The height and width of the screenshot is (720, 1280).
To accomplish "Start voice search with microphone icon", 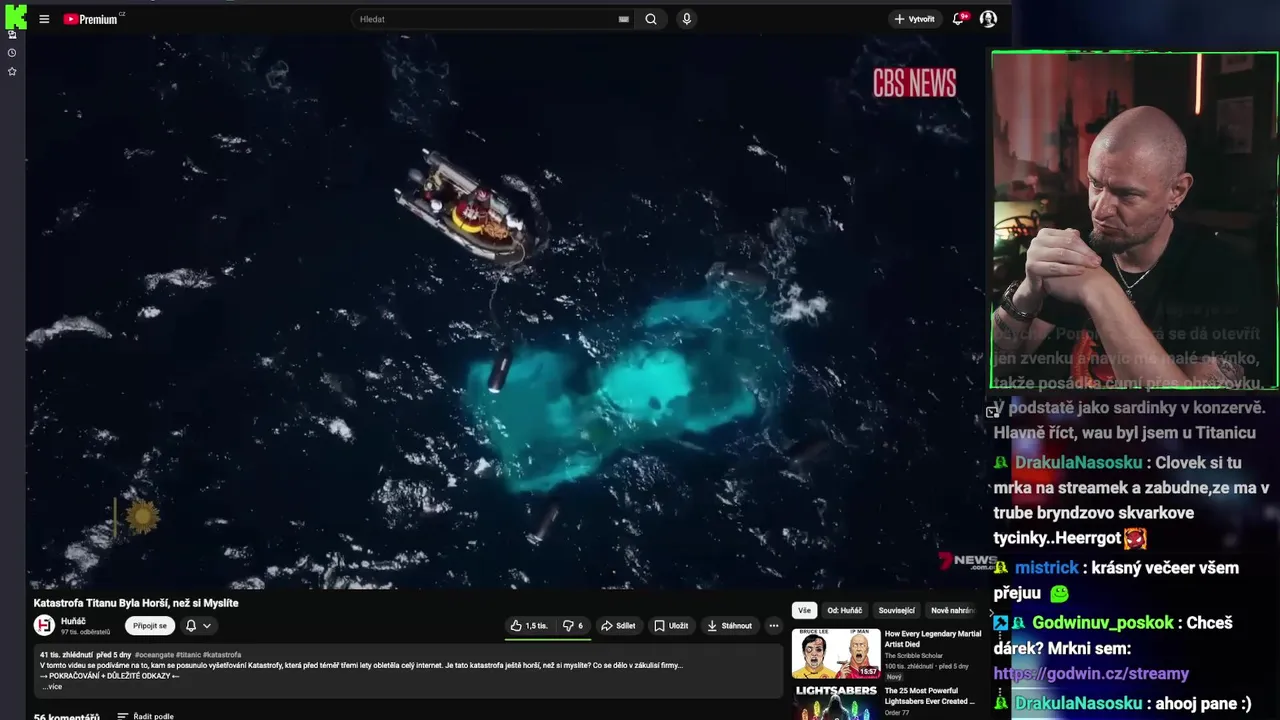I will pyautogui.click(x=686, y=19).
